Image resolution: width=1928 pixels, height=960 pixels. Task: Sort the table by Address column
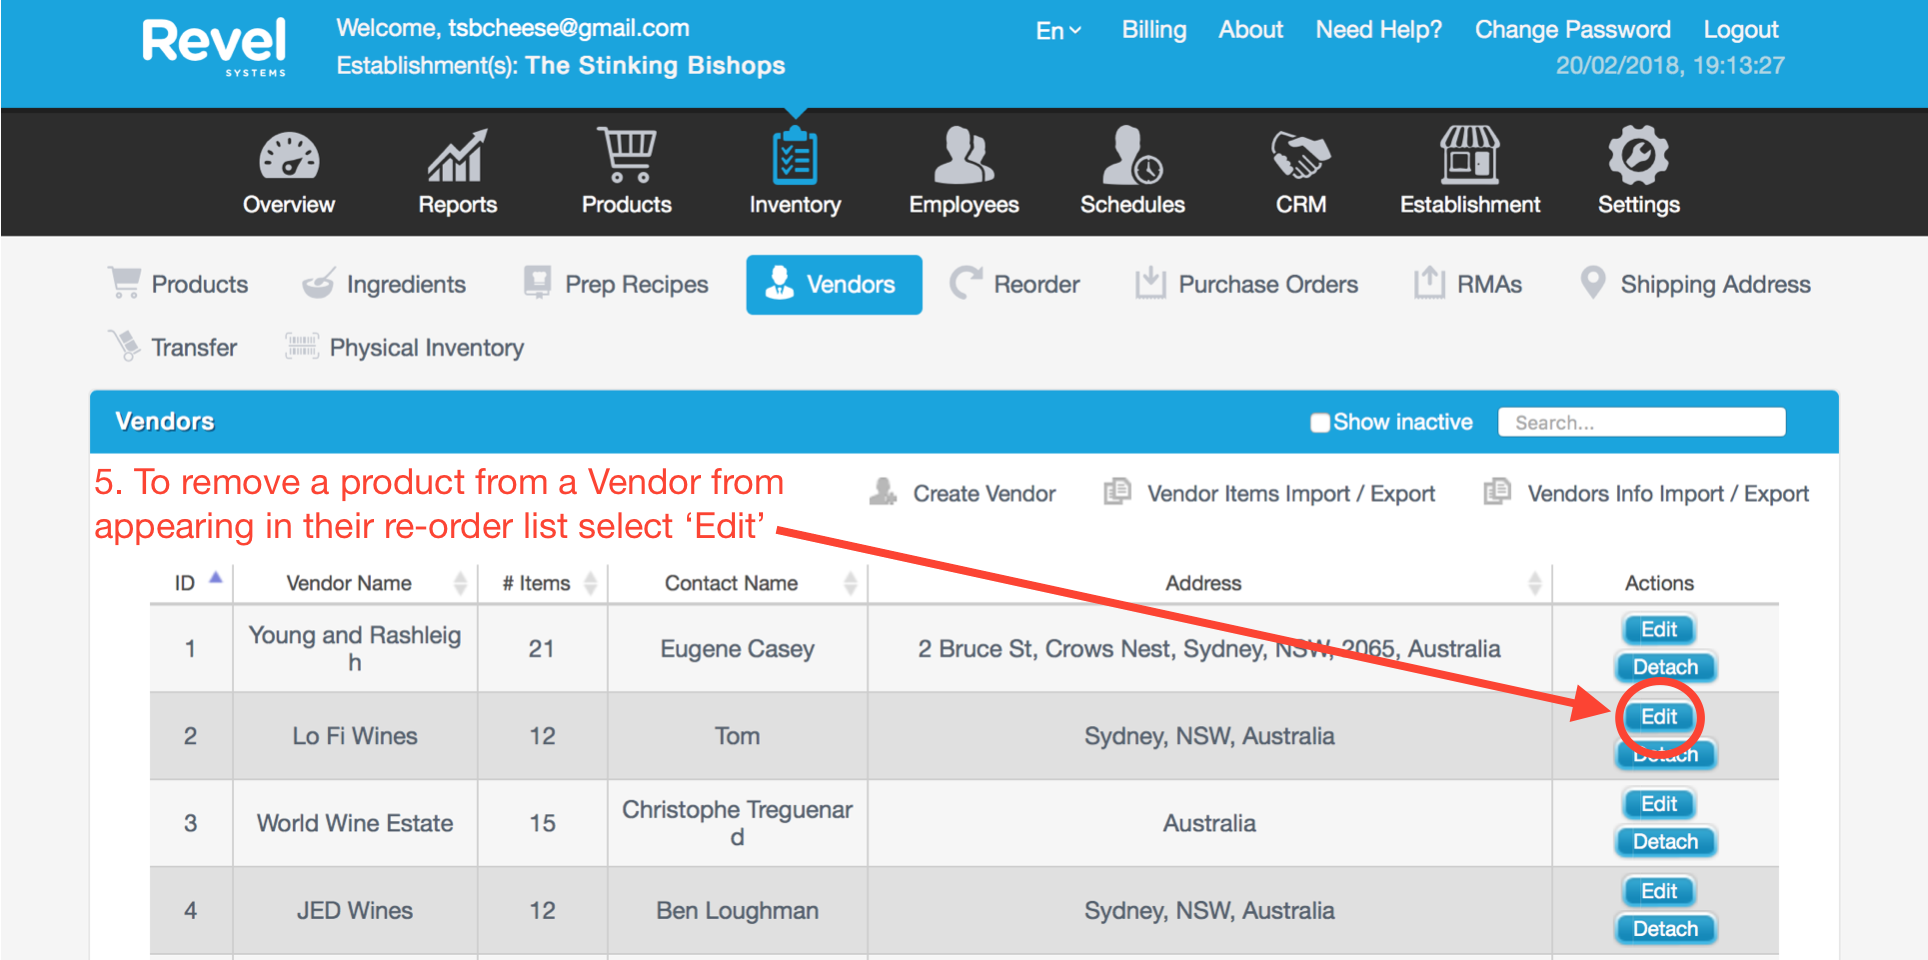[x=1210, y=582]
